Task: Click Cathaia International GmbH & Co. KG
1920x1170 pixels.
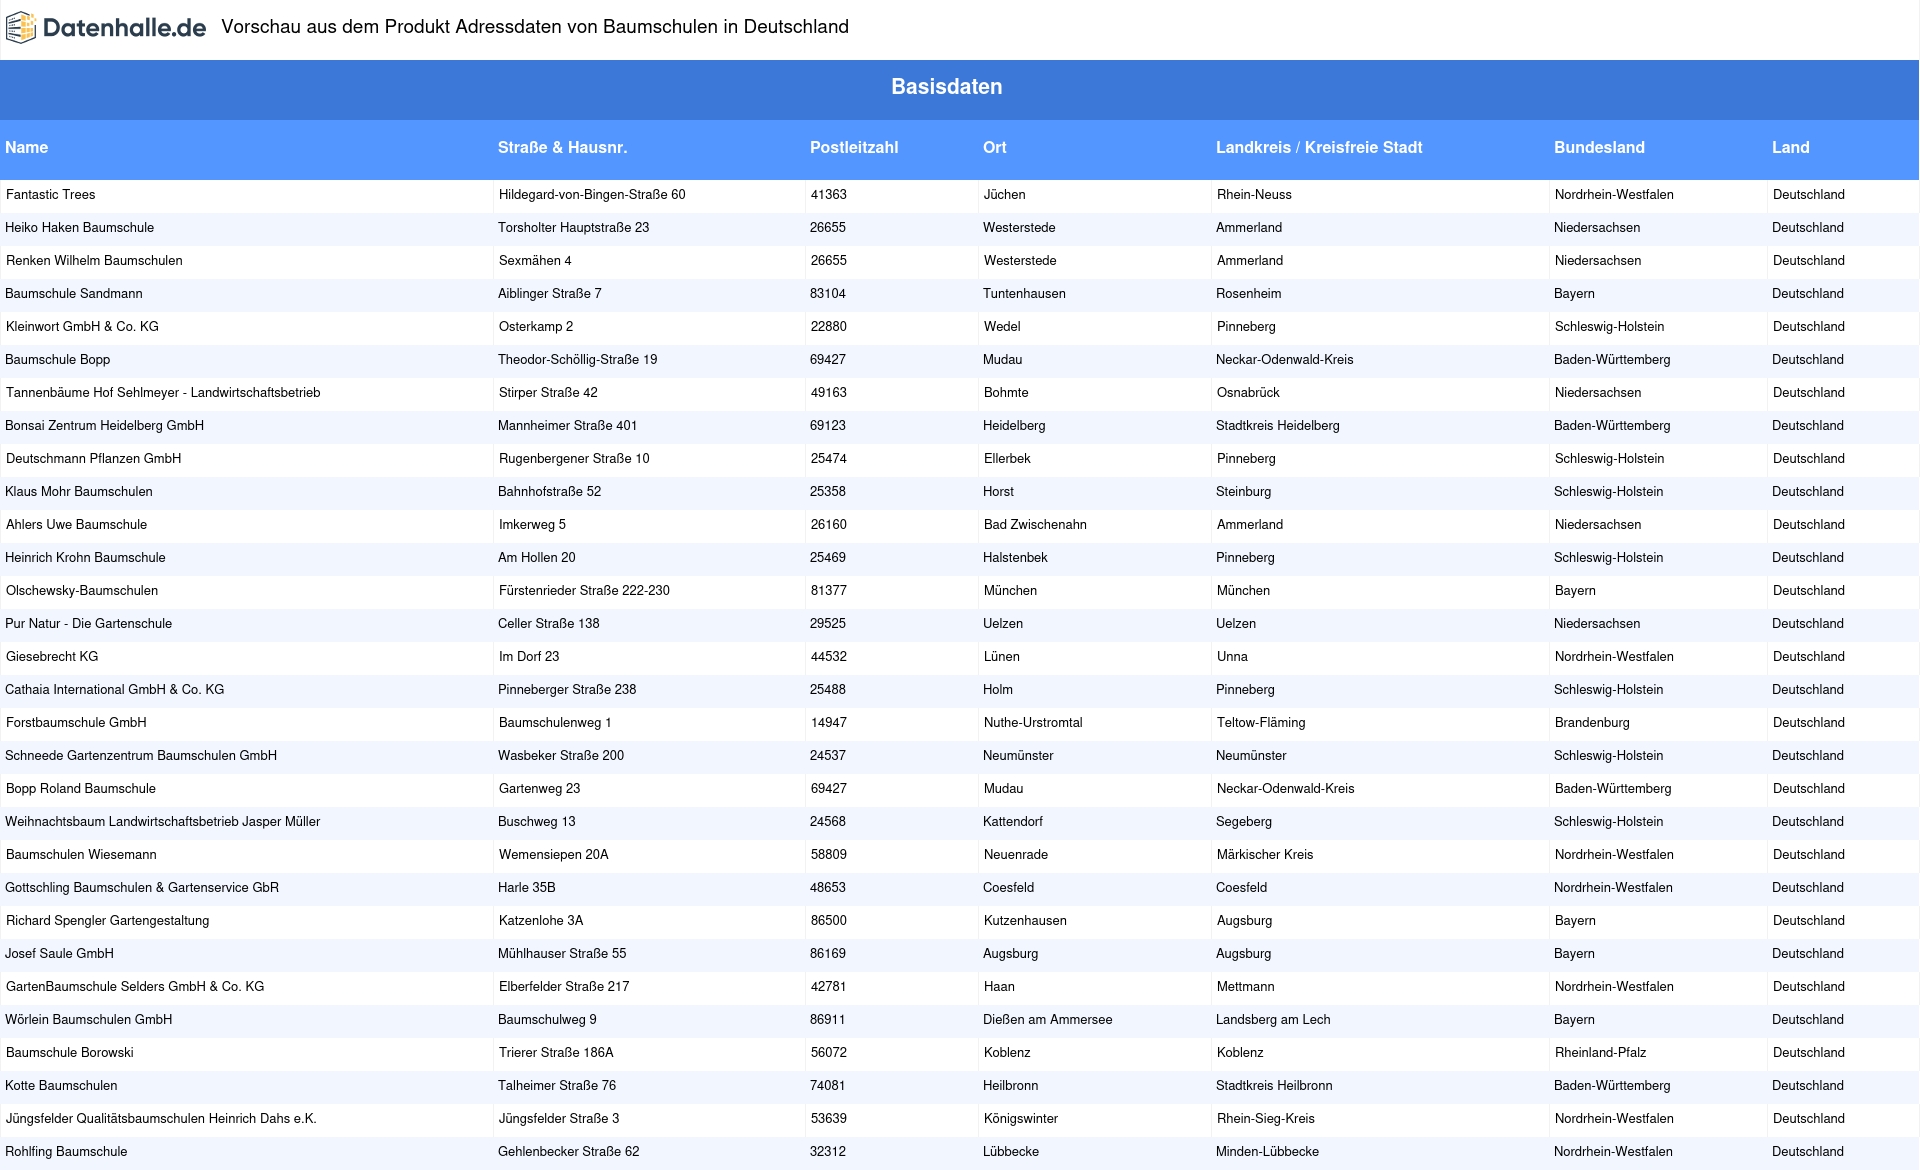Action: tap(115, 690)
